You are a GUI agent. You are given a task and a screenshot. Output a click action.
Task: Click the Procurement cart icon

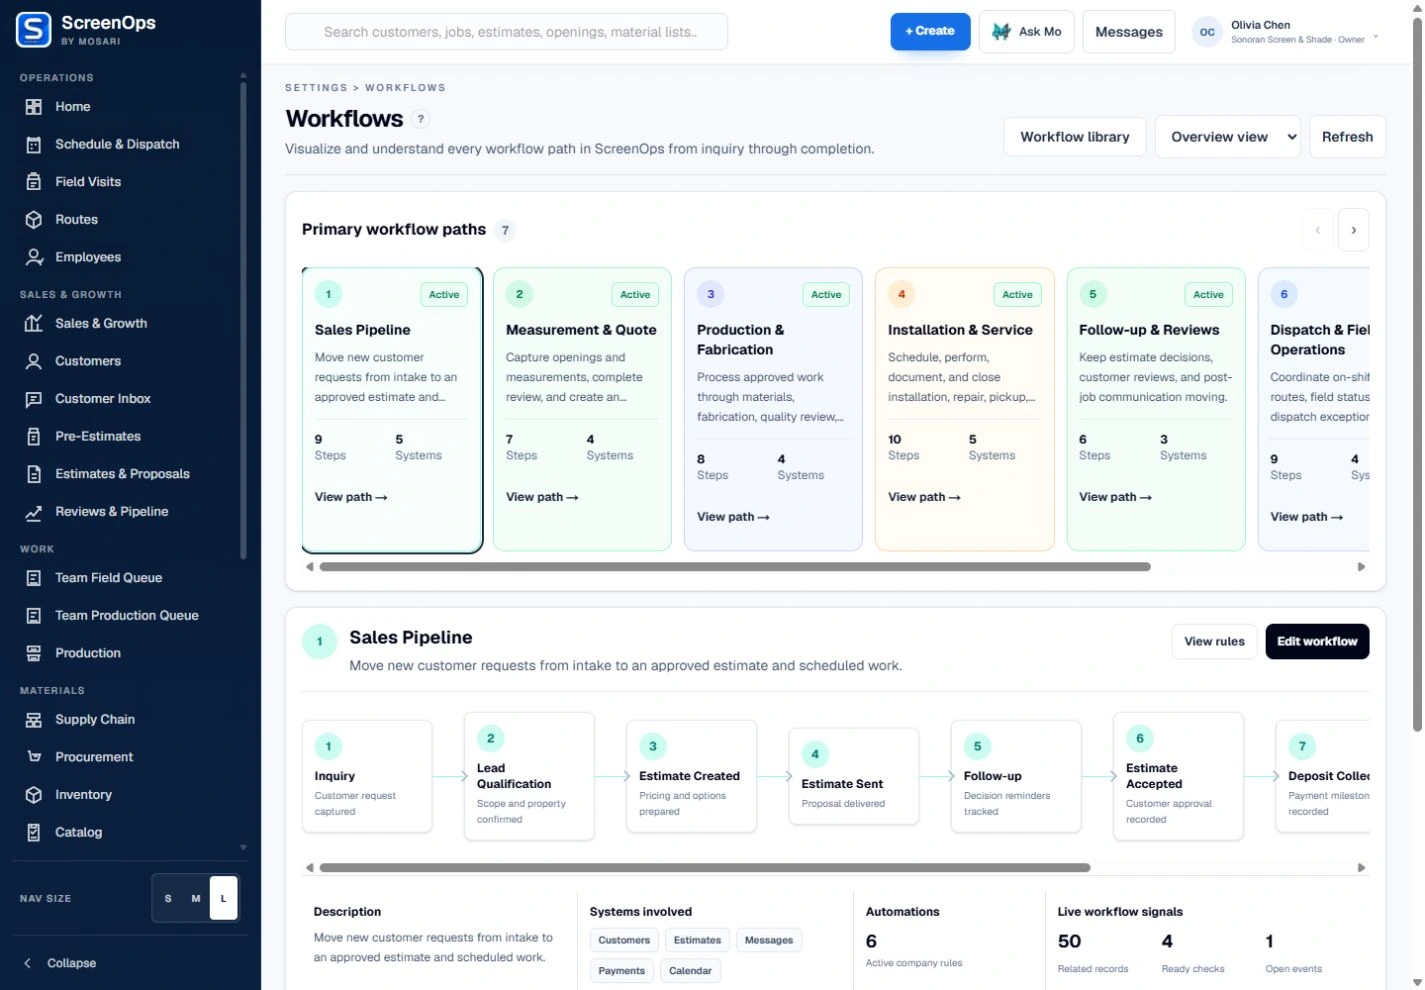click(33, 757)
